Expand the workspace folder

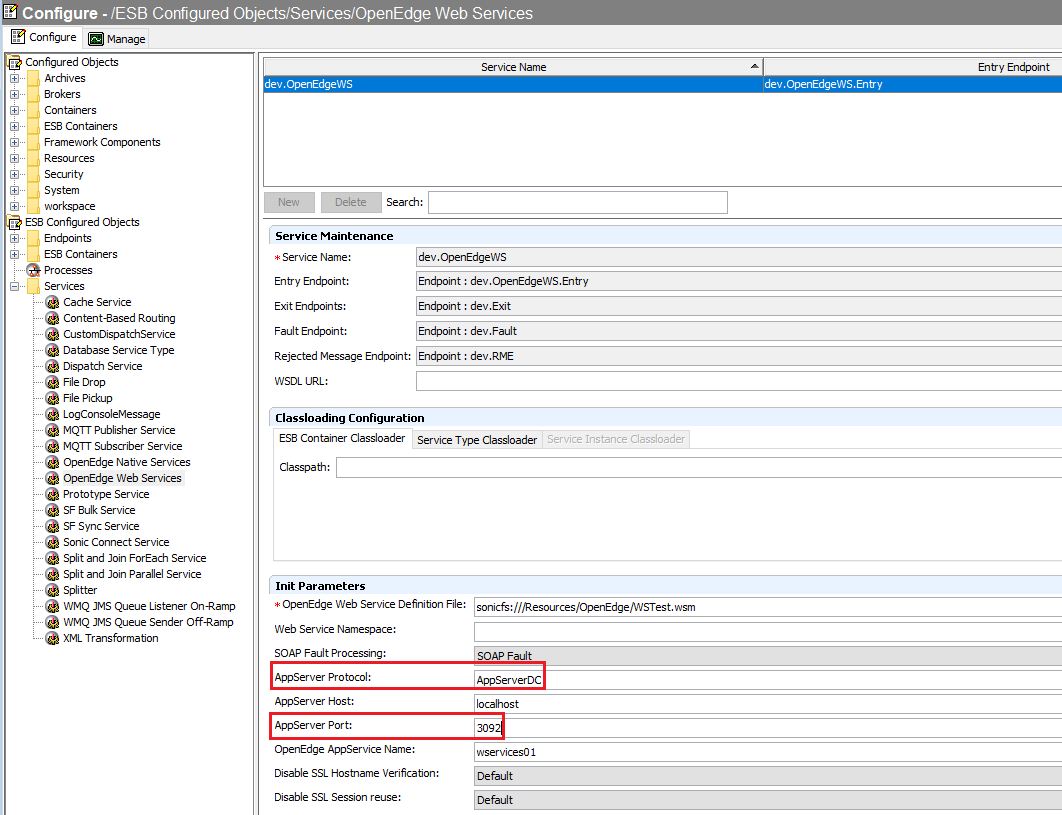(14, 207)
